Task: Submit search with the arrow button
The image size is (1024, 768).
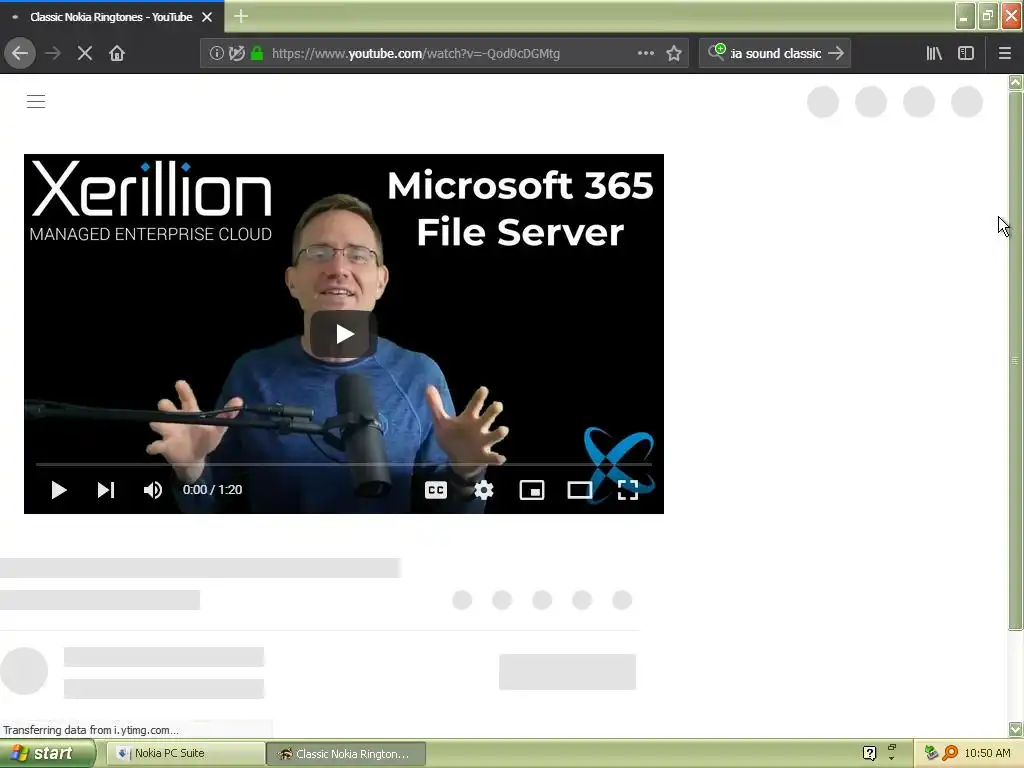Action: click(836, 54)
